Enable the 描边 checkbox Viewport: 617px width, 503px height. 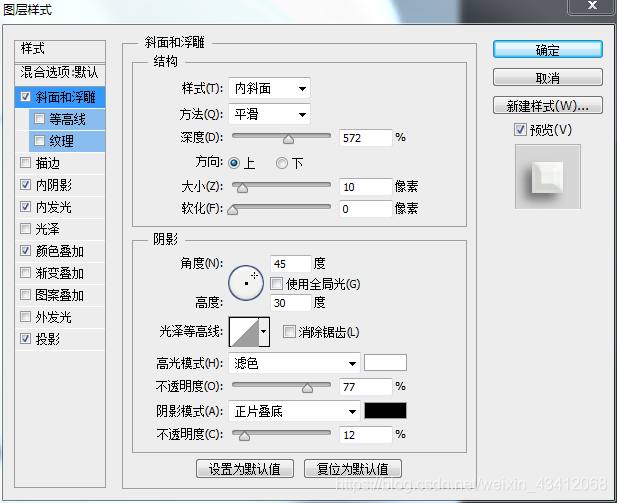(x=26, y=163)
